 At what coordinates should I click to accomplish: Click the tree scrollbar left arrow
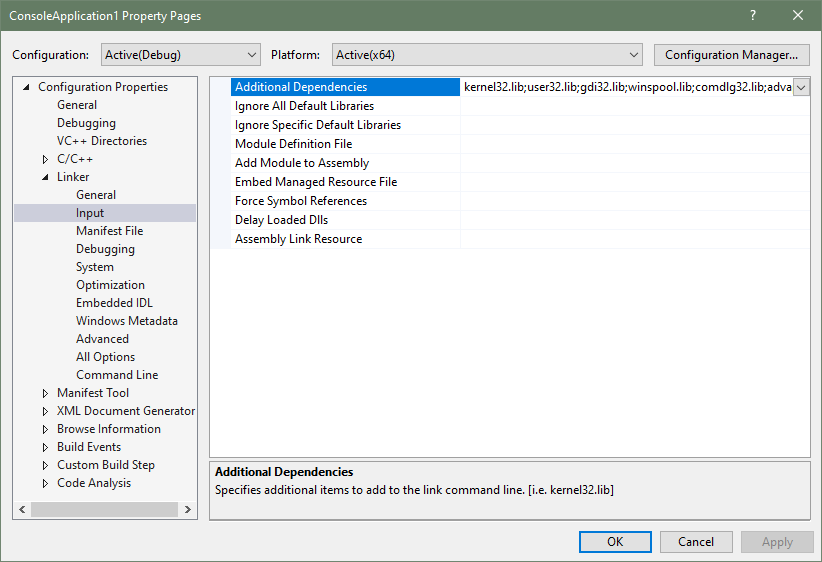coord(22,509)
